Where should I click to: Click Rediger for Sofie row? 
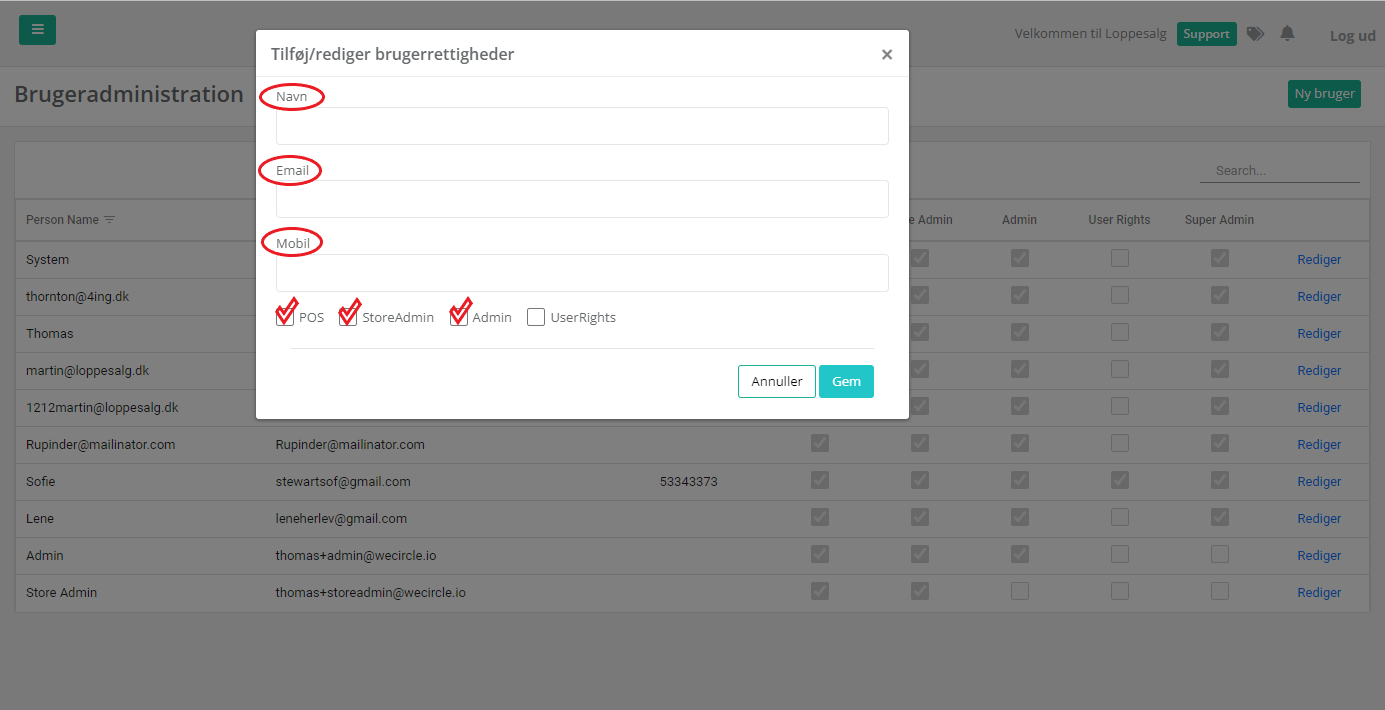pos(1319,481)
